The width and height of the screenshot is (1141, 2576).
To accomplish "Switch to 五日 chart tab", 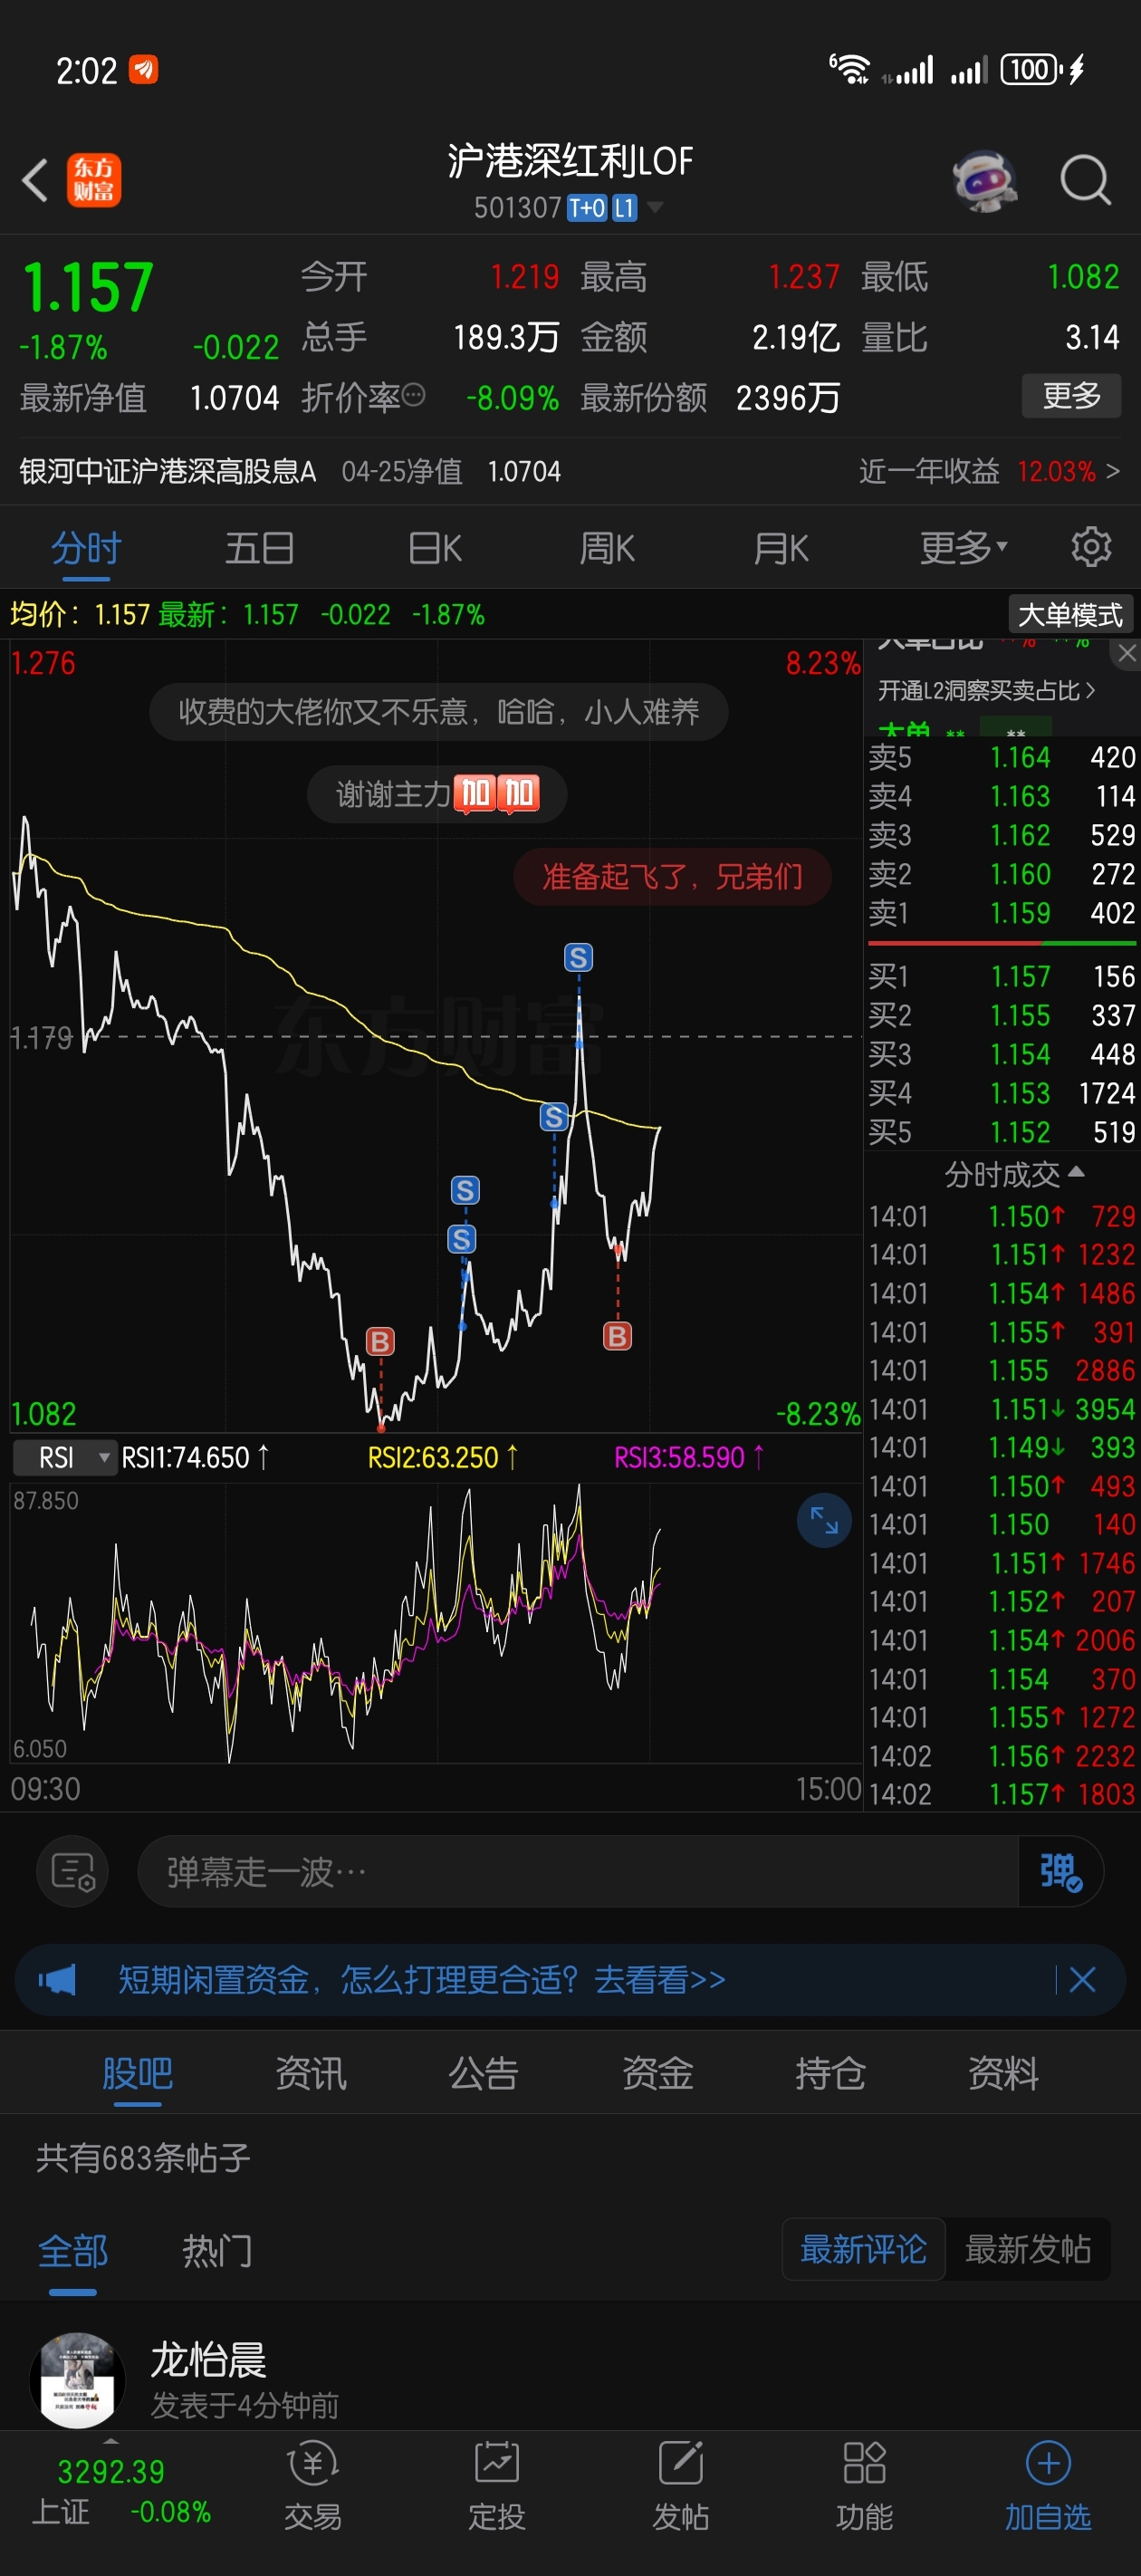I will point(260,547).
